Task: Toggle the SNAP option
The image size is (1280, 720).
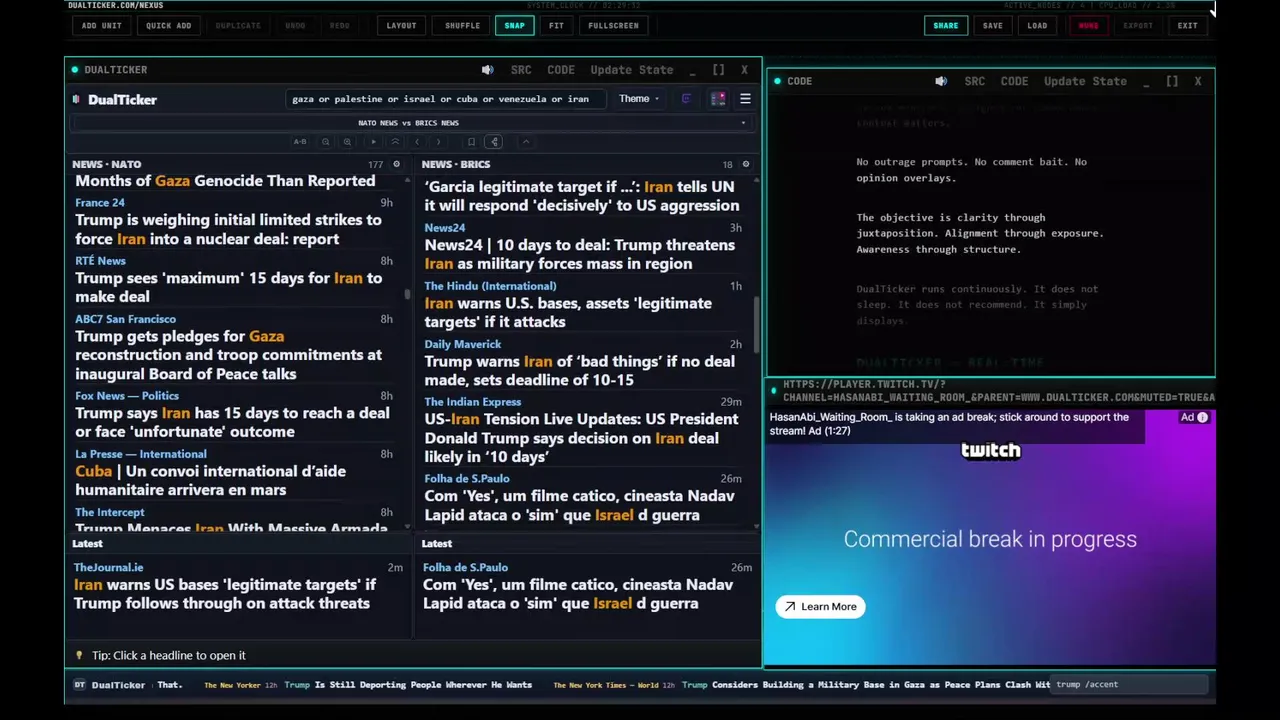Action: tap(514, 25)
